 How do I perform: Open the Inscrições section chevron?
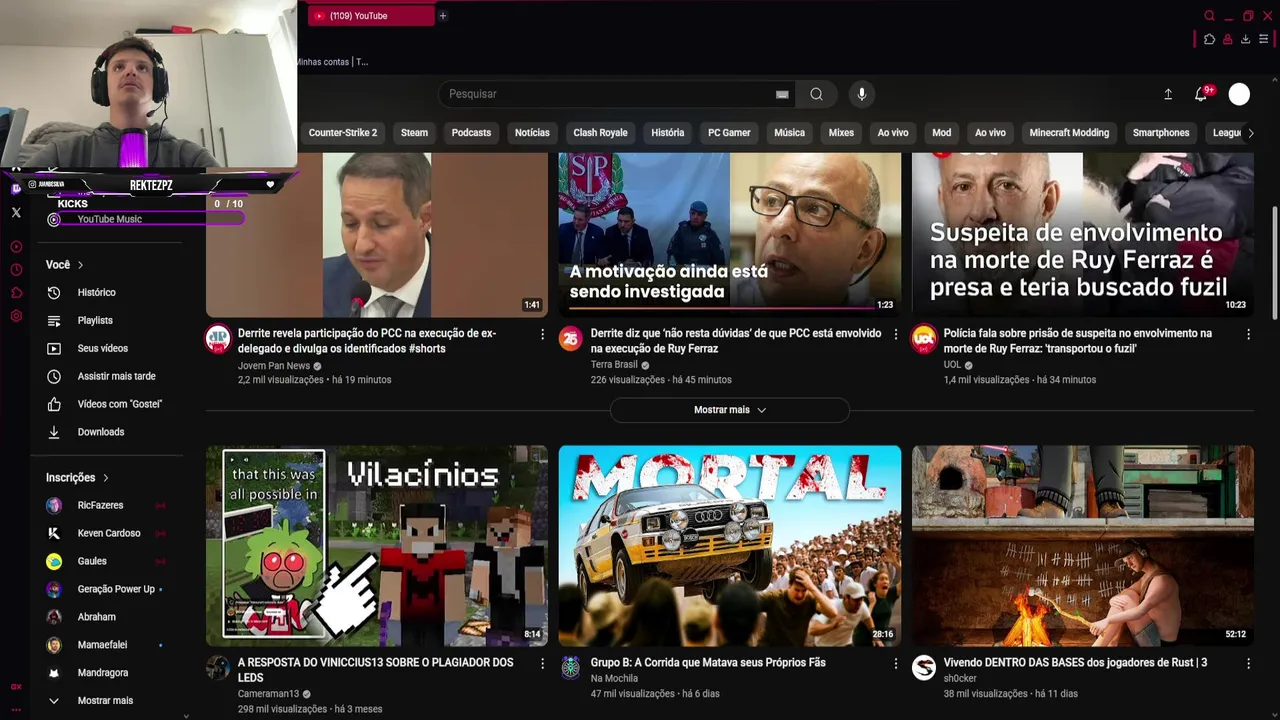coord(105,478)
